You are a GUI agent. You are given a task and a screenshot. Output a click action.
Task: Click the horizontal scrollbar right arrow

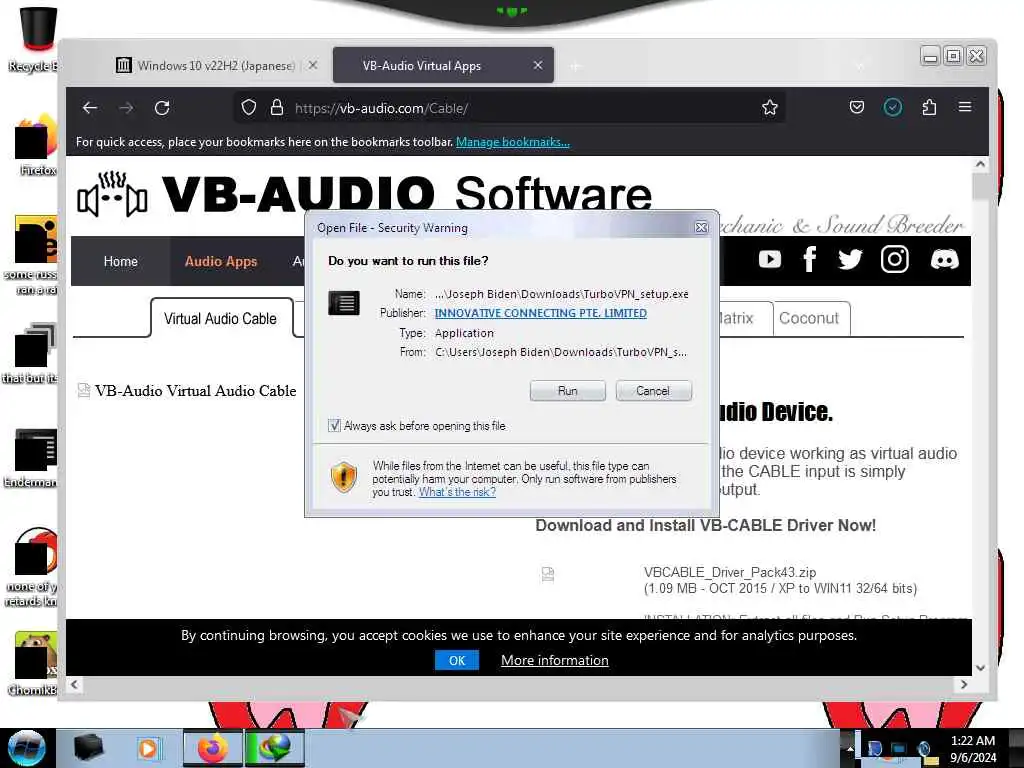click(964, 684)
